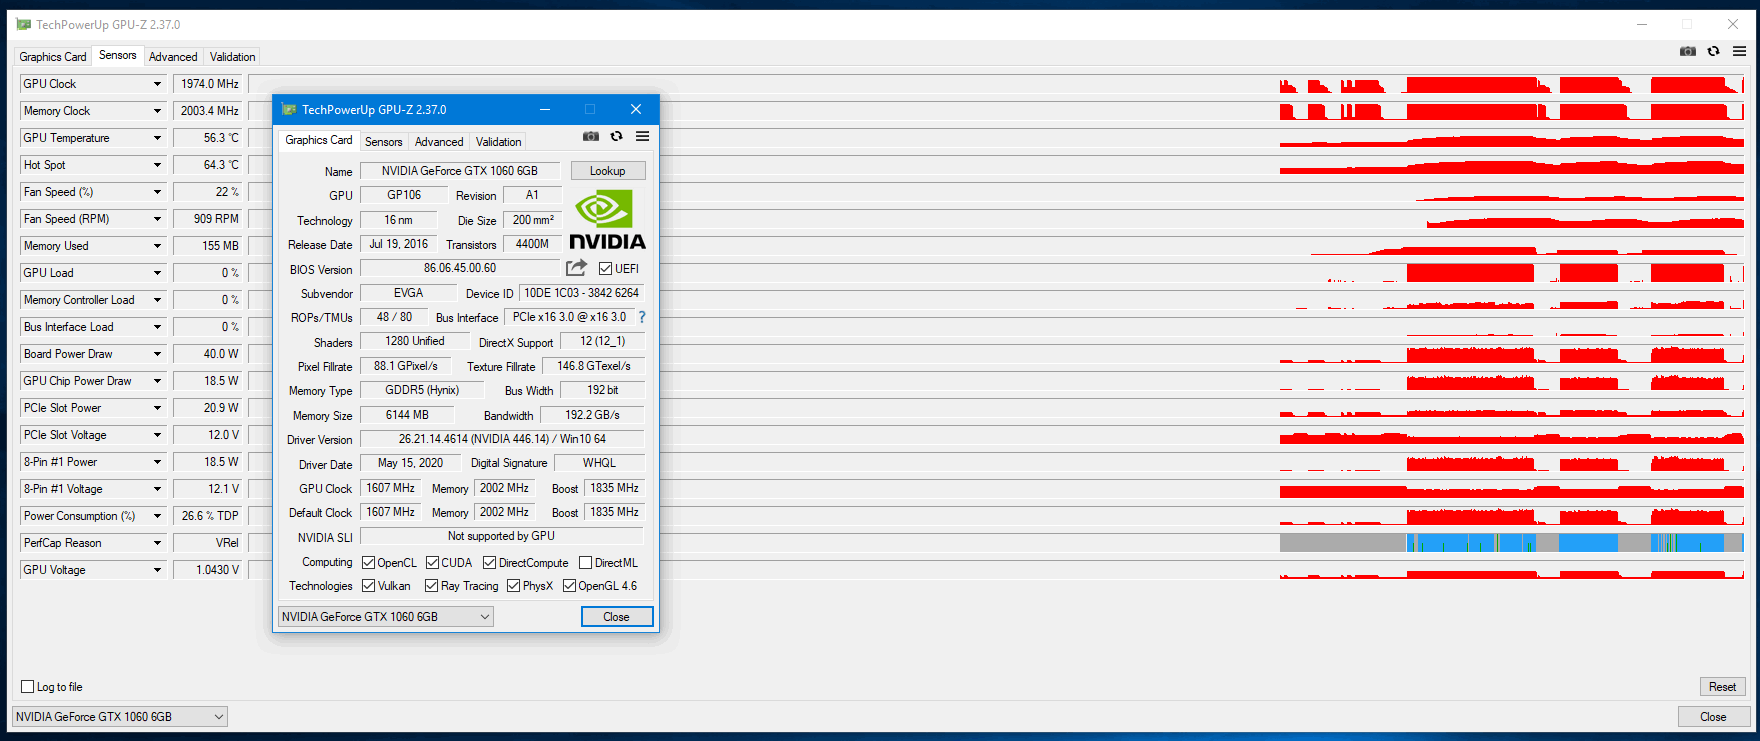1760x741 pixels.
Task: Open the Validation tab in the Sensors window
Action: click(x=233, y=57)
